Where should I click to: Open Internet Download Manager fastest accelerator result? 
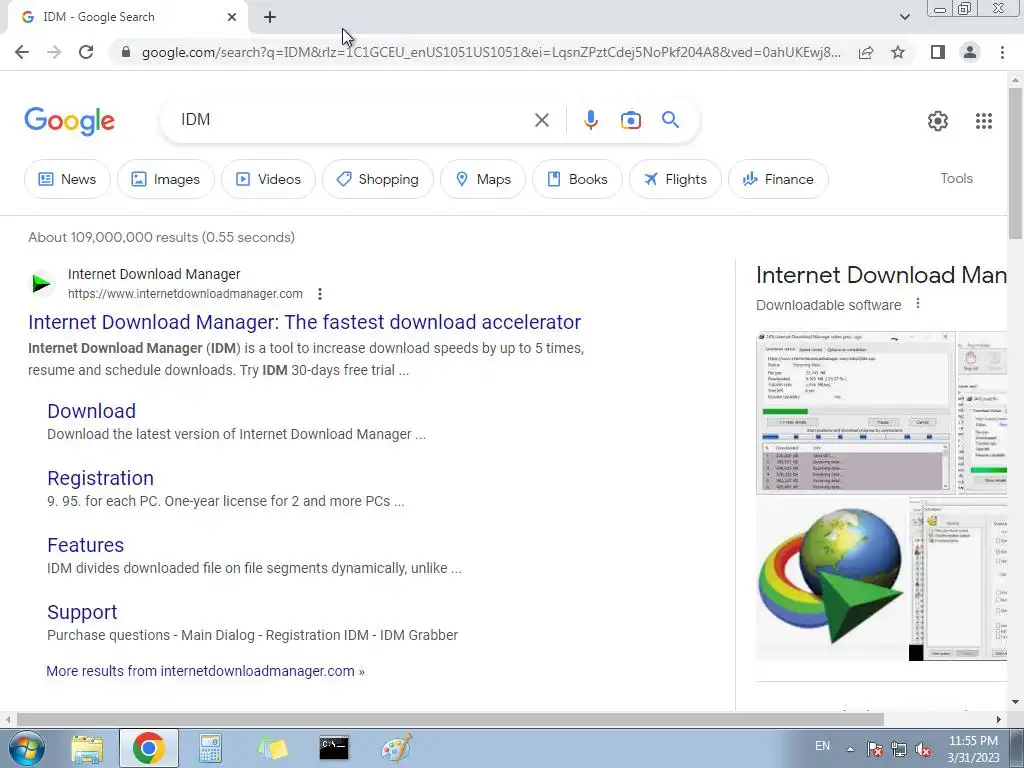pyautogui.click(x=304, y=322)
